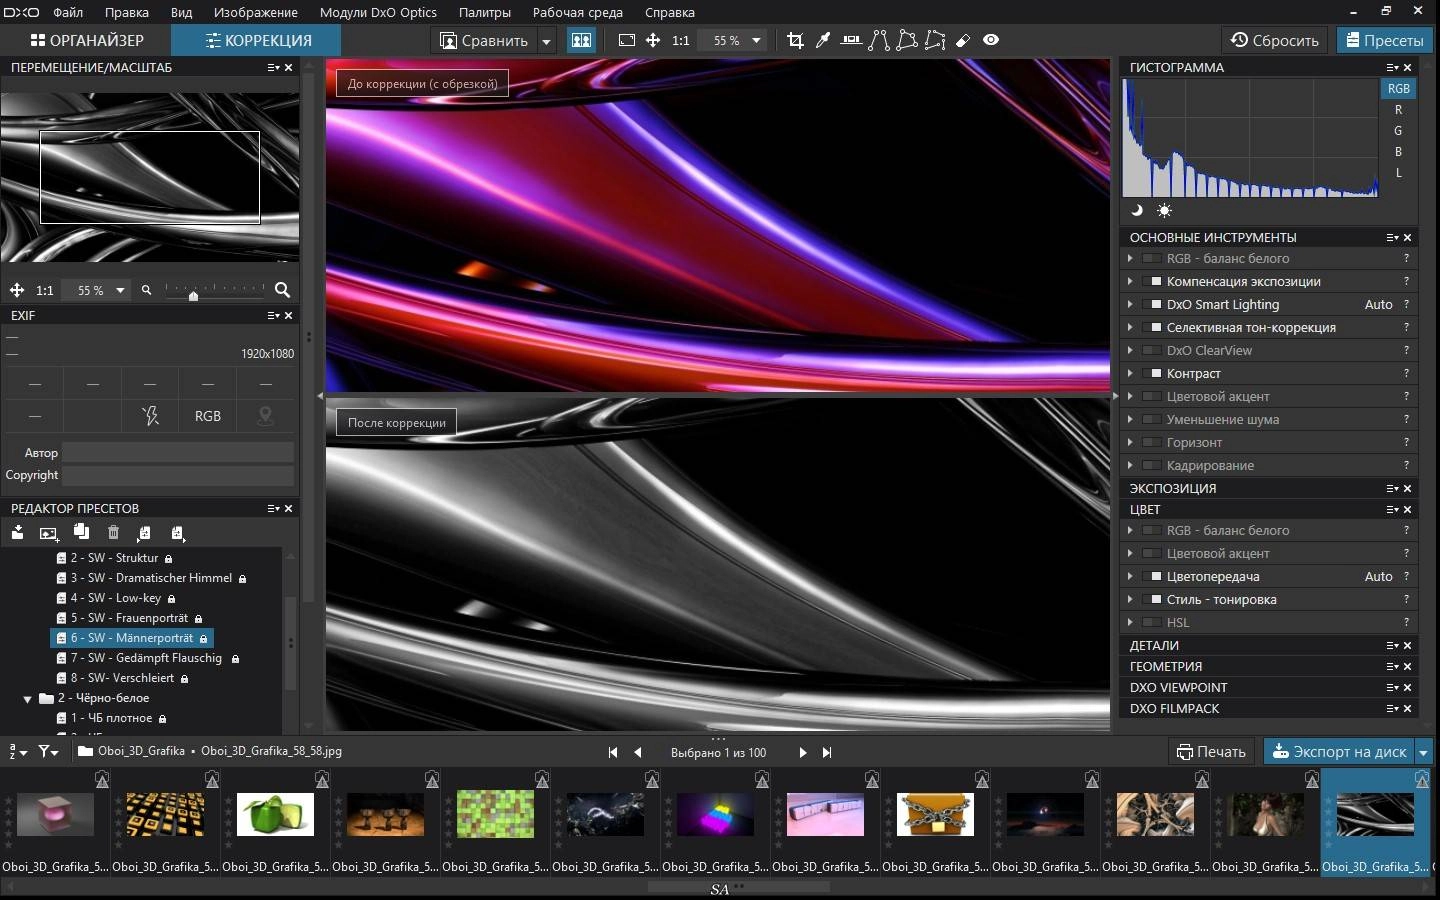Select preset 4 - SW - Low-key

115,598
